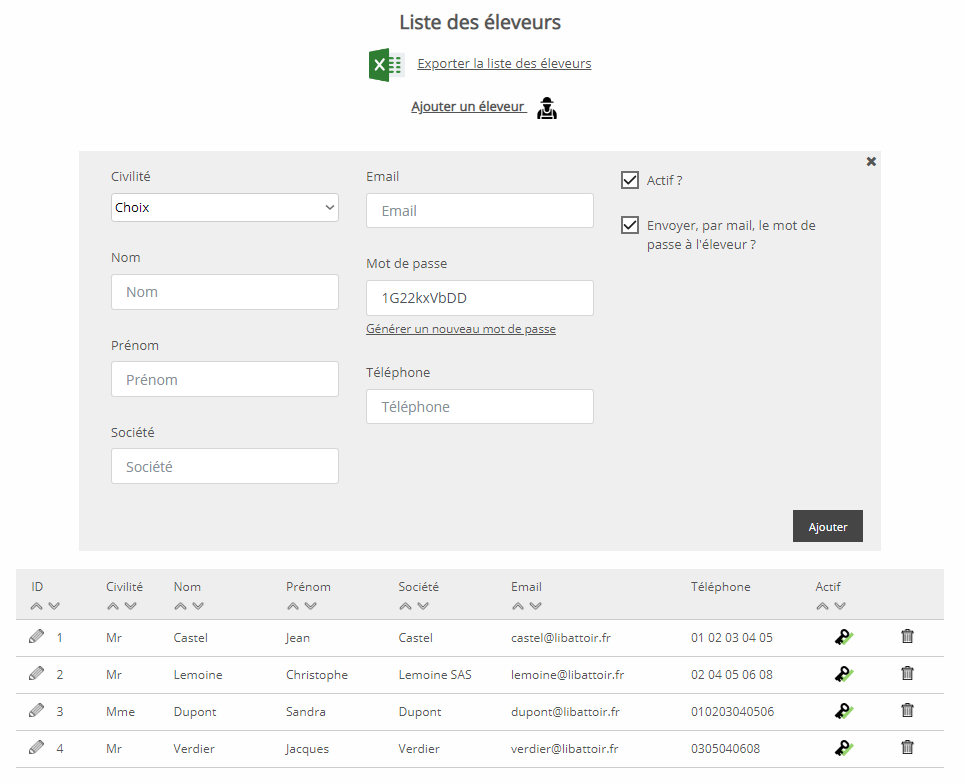Open the Civilité Choix dropdown
Screen dimensions: 965x784
coord(225,207)
